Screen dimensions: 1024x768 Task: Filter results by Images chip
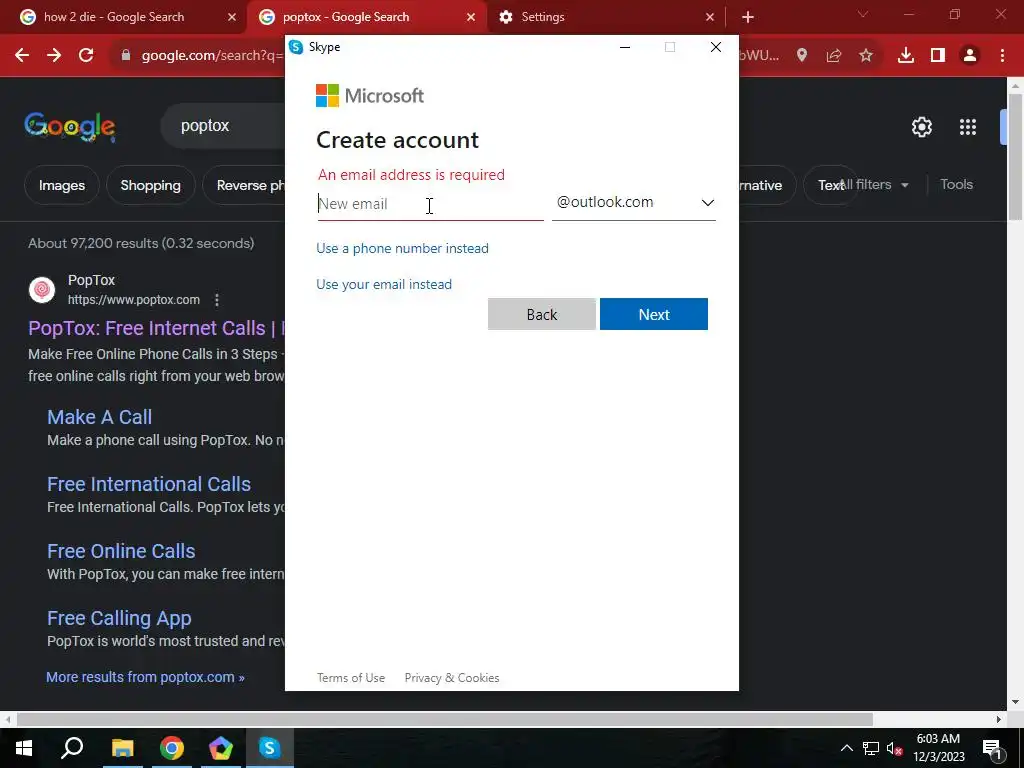[62, 185]
